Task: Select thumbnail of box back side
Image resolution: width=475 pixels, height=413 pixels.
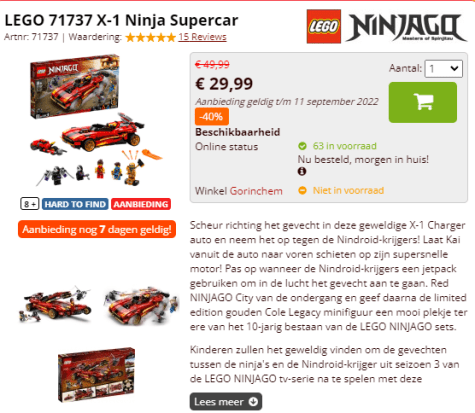Action: (96, 374)
